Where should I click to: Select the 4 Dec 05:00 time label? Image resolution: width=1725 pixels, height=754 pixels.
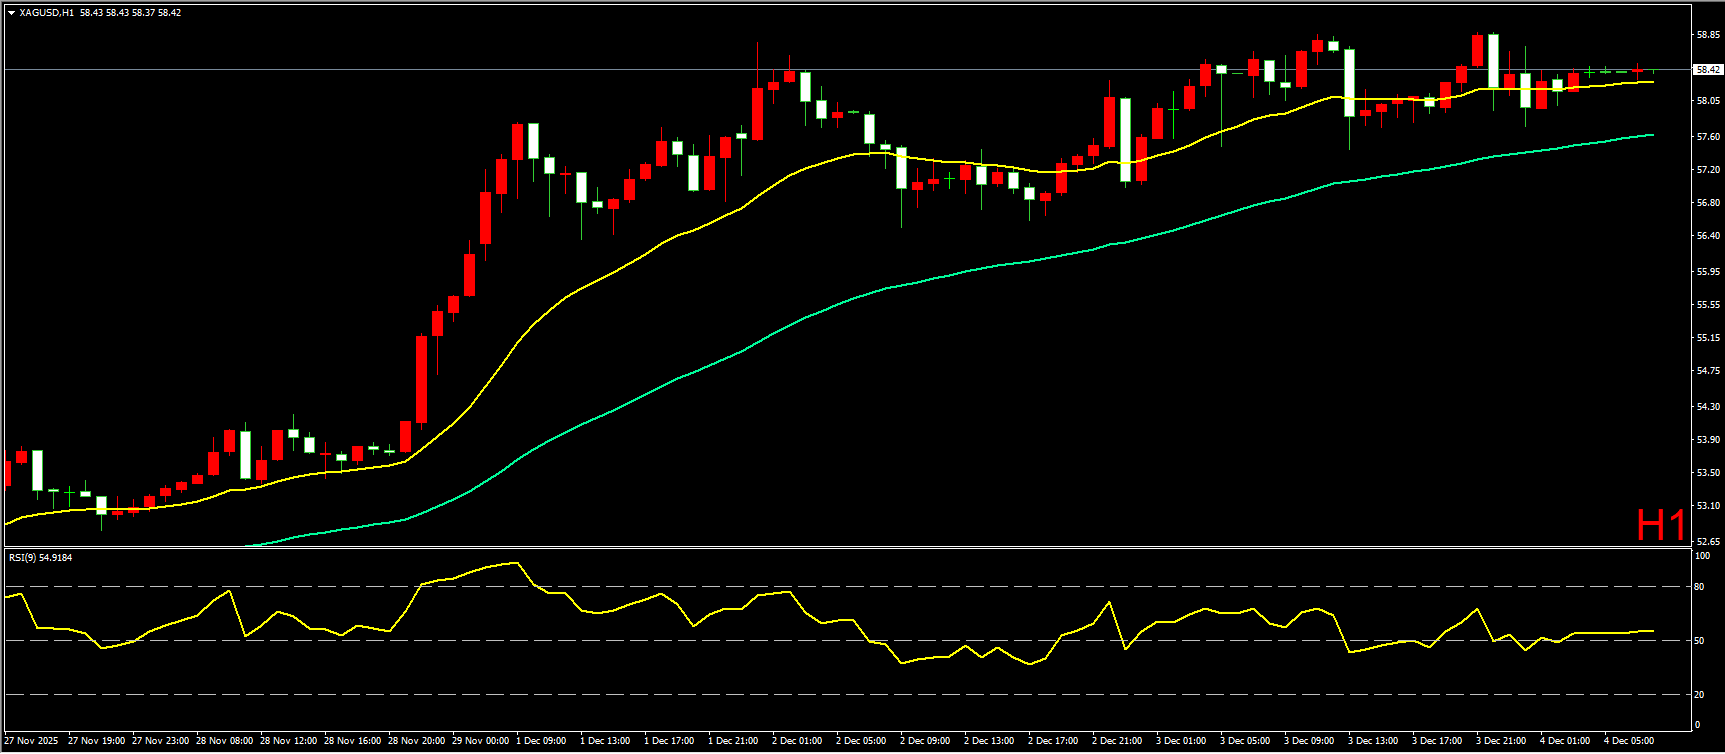1629,741
